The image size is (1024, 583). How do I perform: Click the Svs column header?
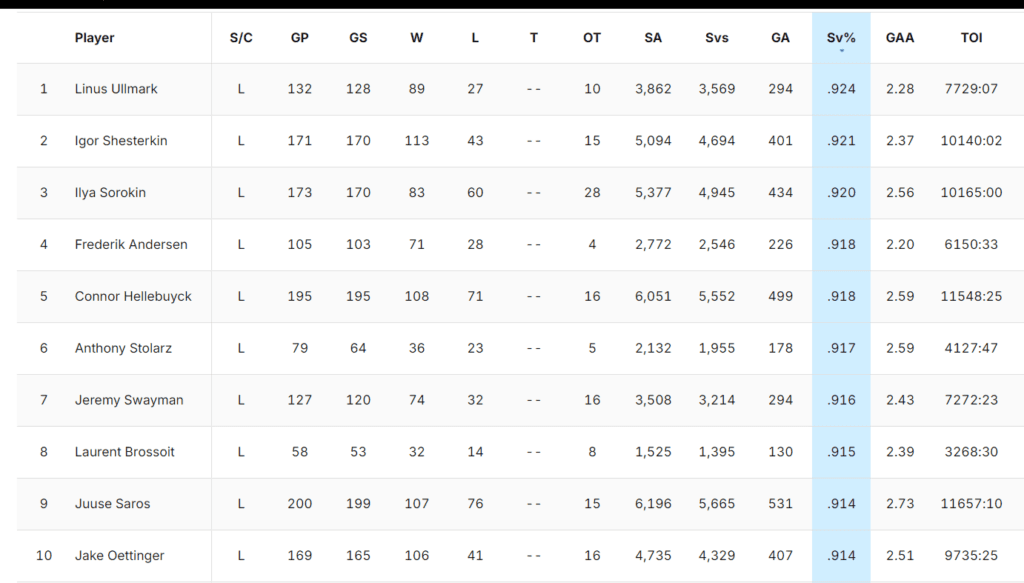tap(716, 38)
